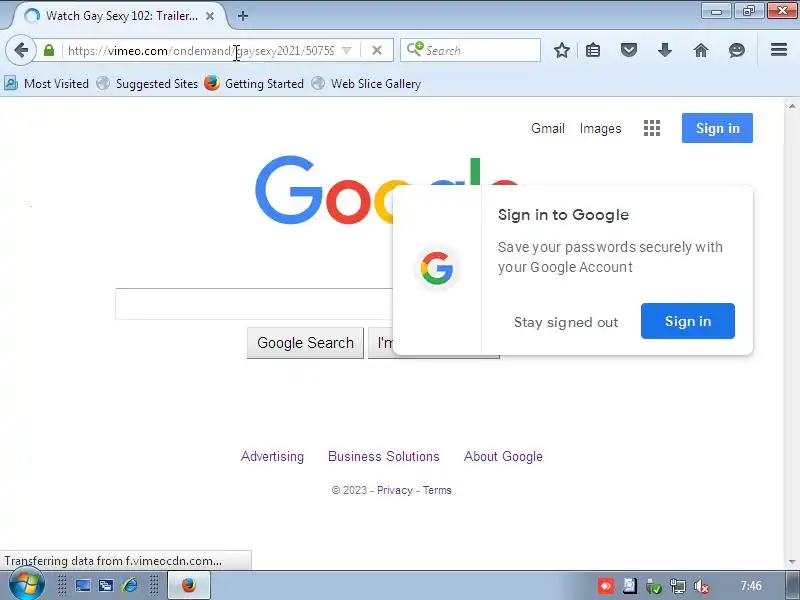Click the address bar URL field
This screenshot has height=600, width=800.
201,51
